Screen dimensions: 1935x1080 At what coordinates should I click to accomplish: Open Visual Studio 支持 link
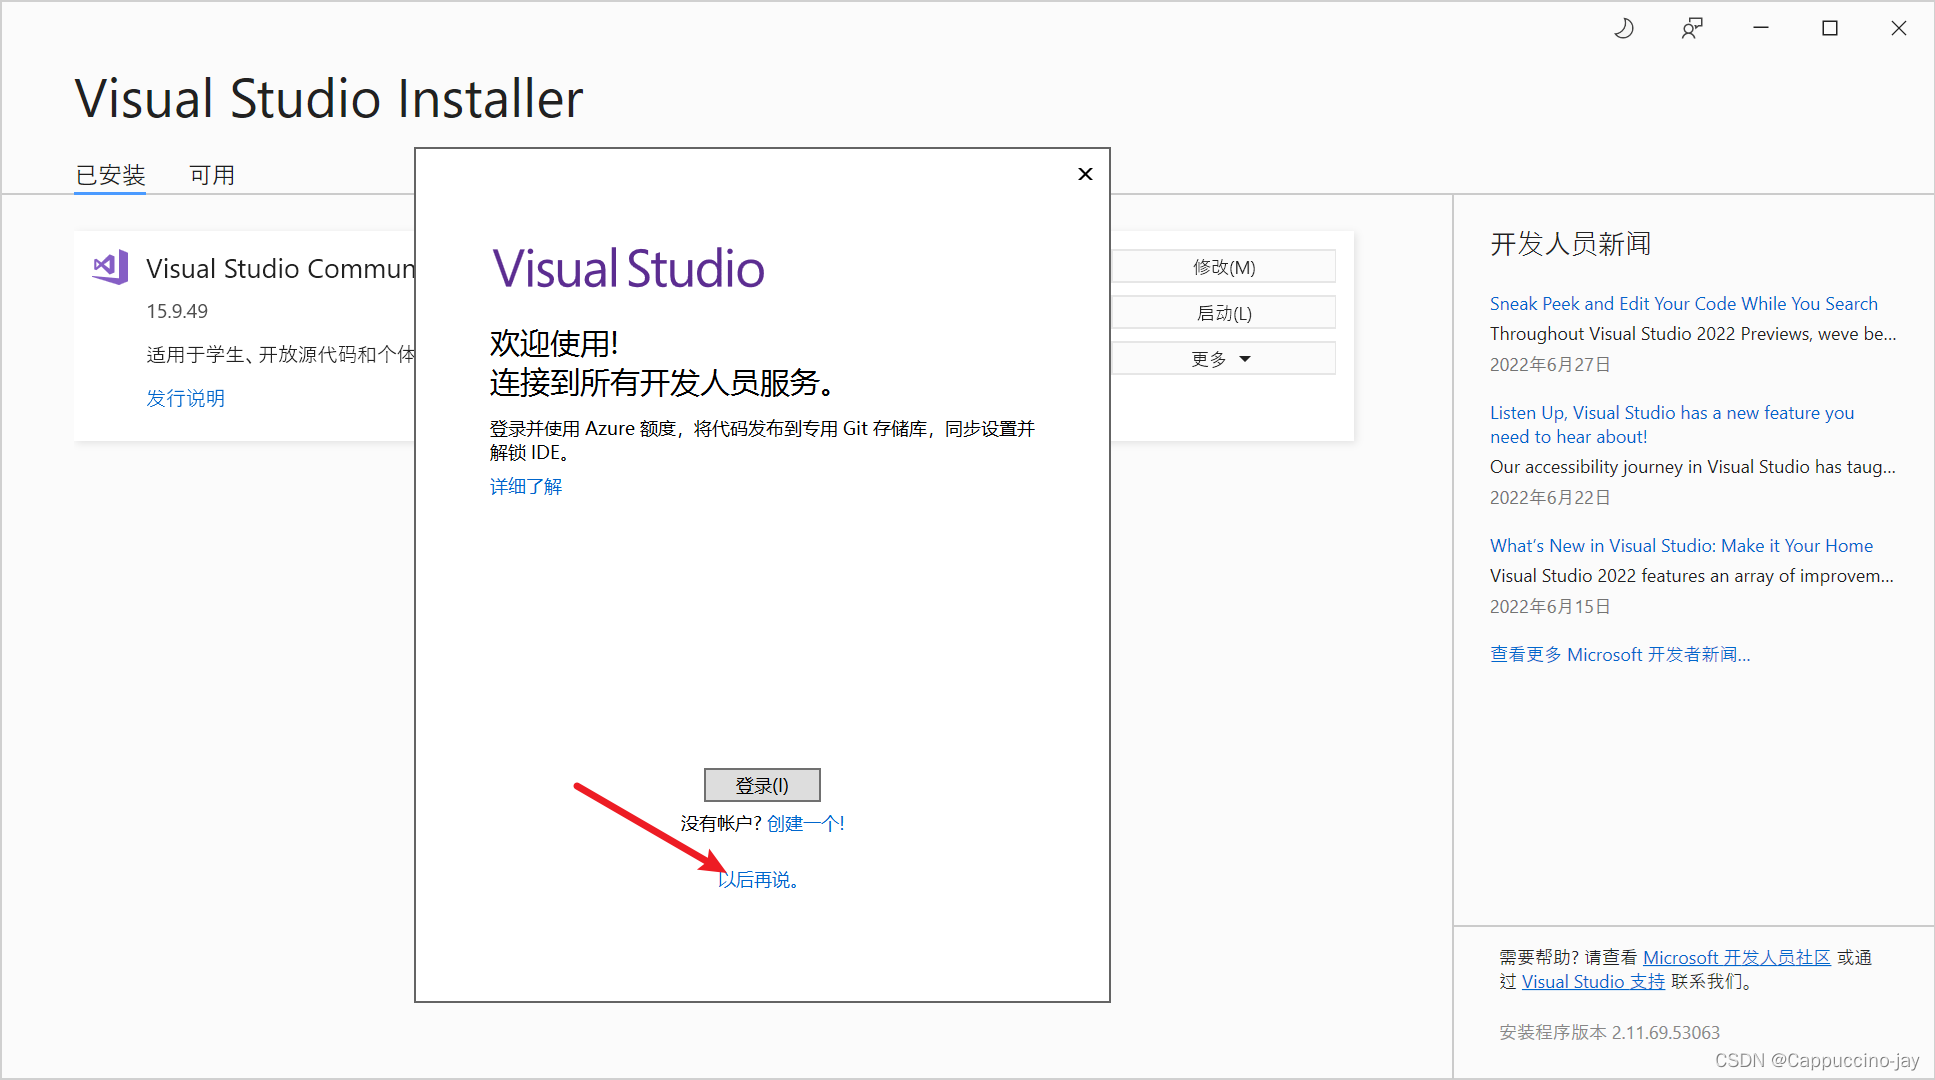(x=1594, y=982)
